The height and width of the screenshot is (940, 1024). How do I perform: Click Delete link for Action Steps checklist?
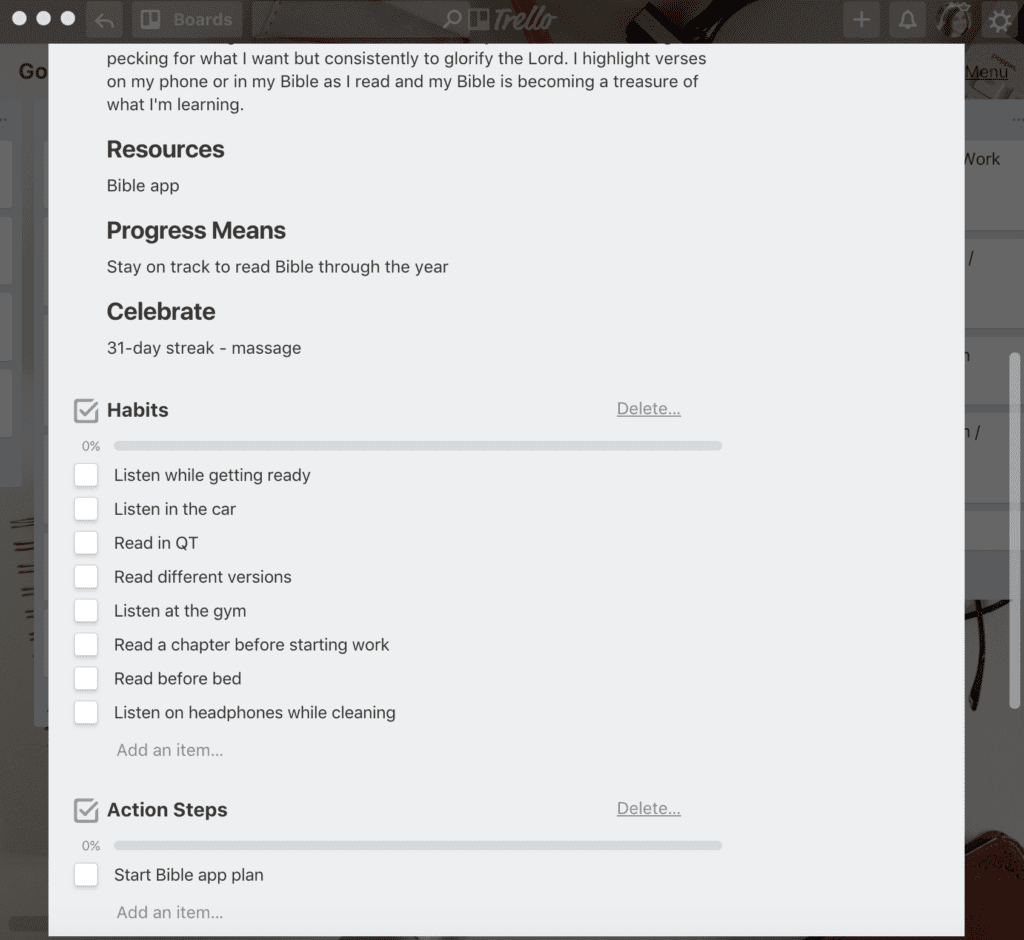click(648, 809)
